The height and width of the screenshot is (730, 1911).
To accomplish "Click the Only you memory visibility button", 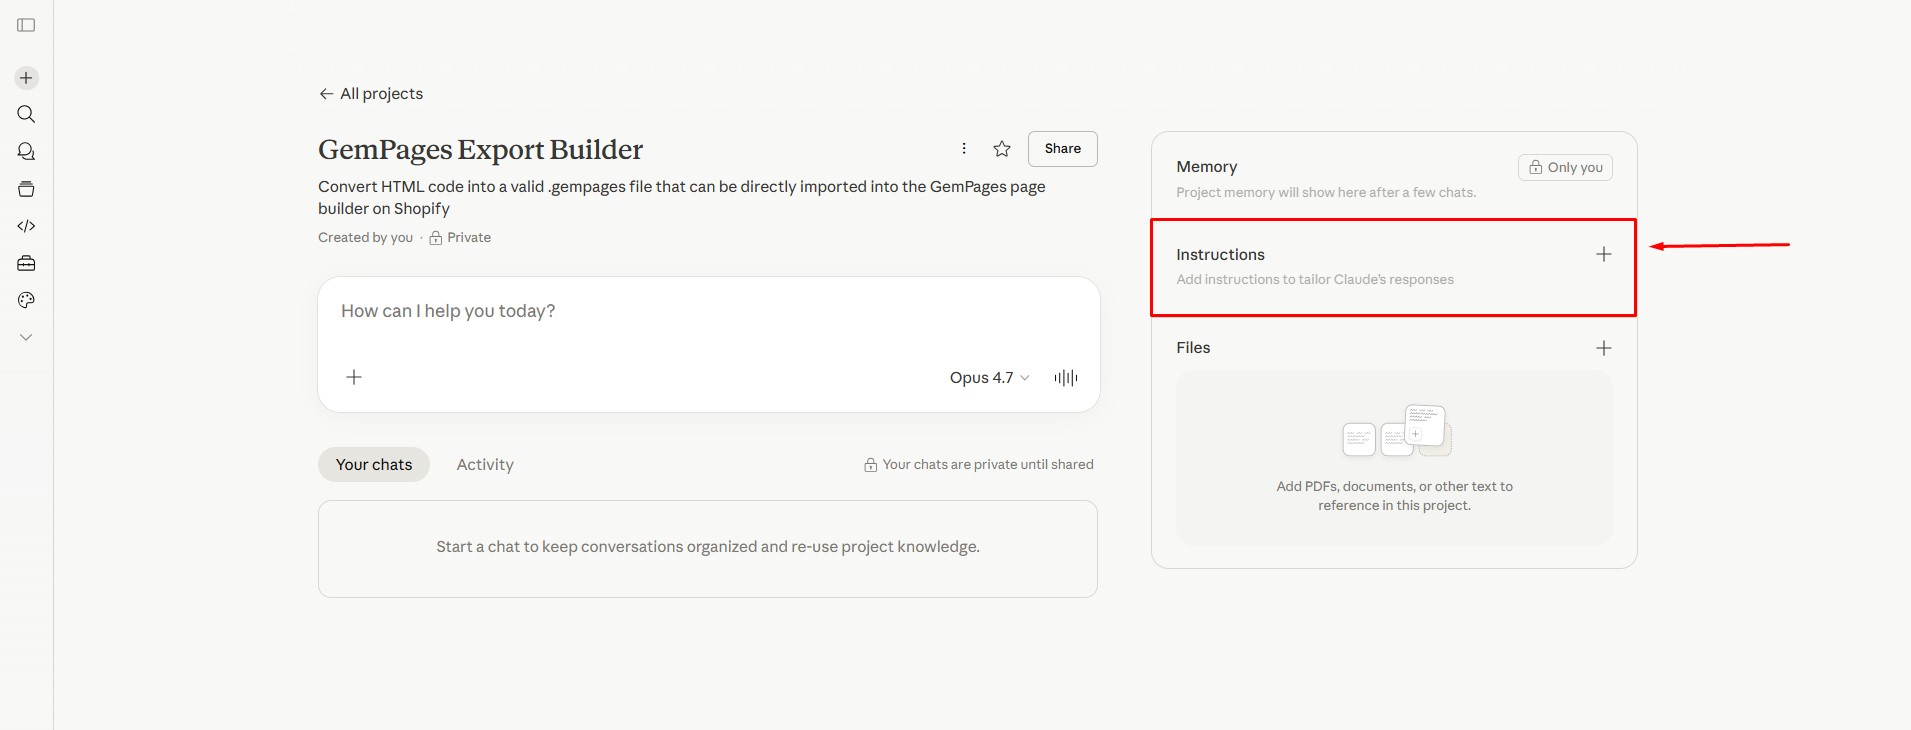I will click(x=1565, y=168).
